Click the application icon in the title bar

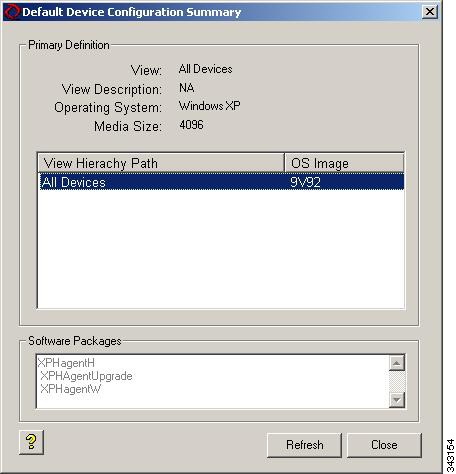[12, 12]
